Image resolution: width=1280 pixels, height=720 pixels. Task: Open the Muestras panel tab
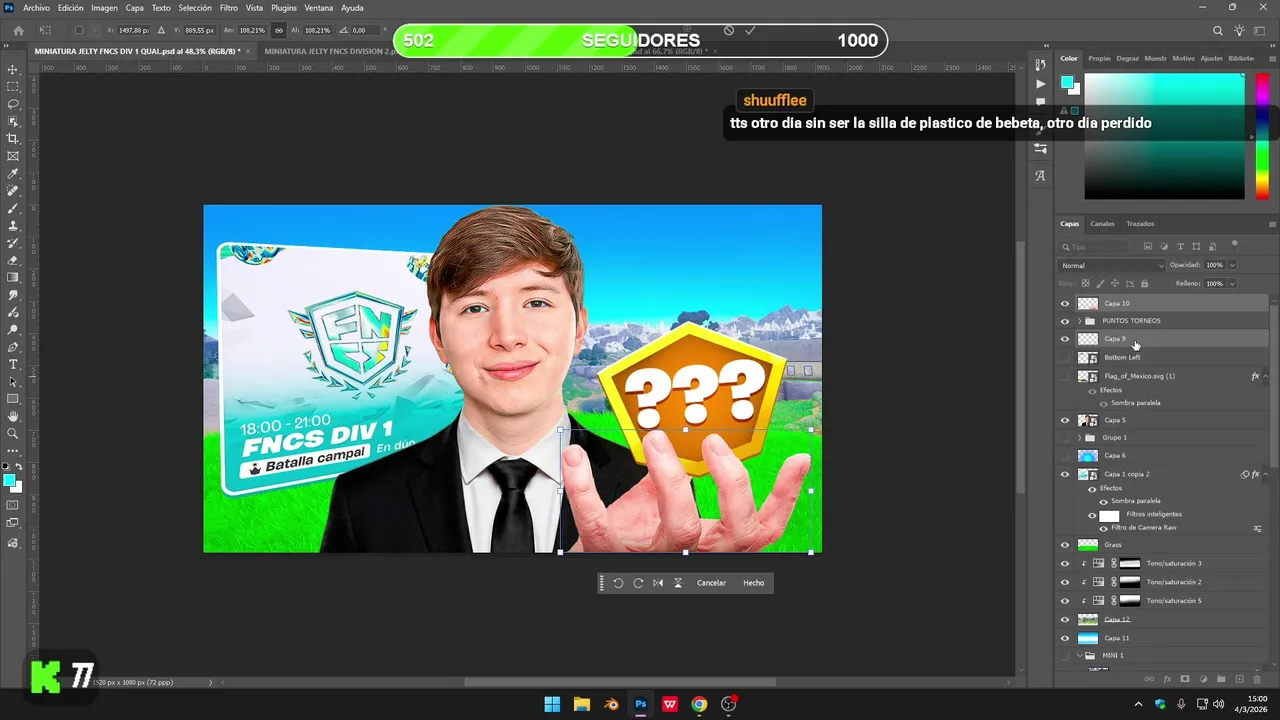coord(1155,58)
